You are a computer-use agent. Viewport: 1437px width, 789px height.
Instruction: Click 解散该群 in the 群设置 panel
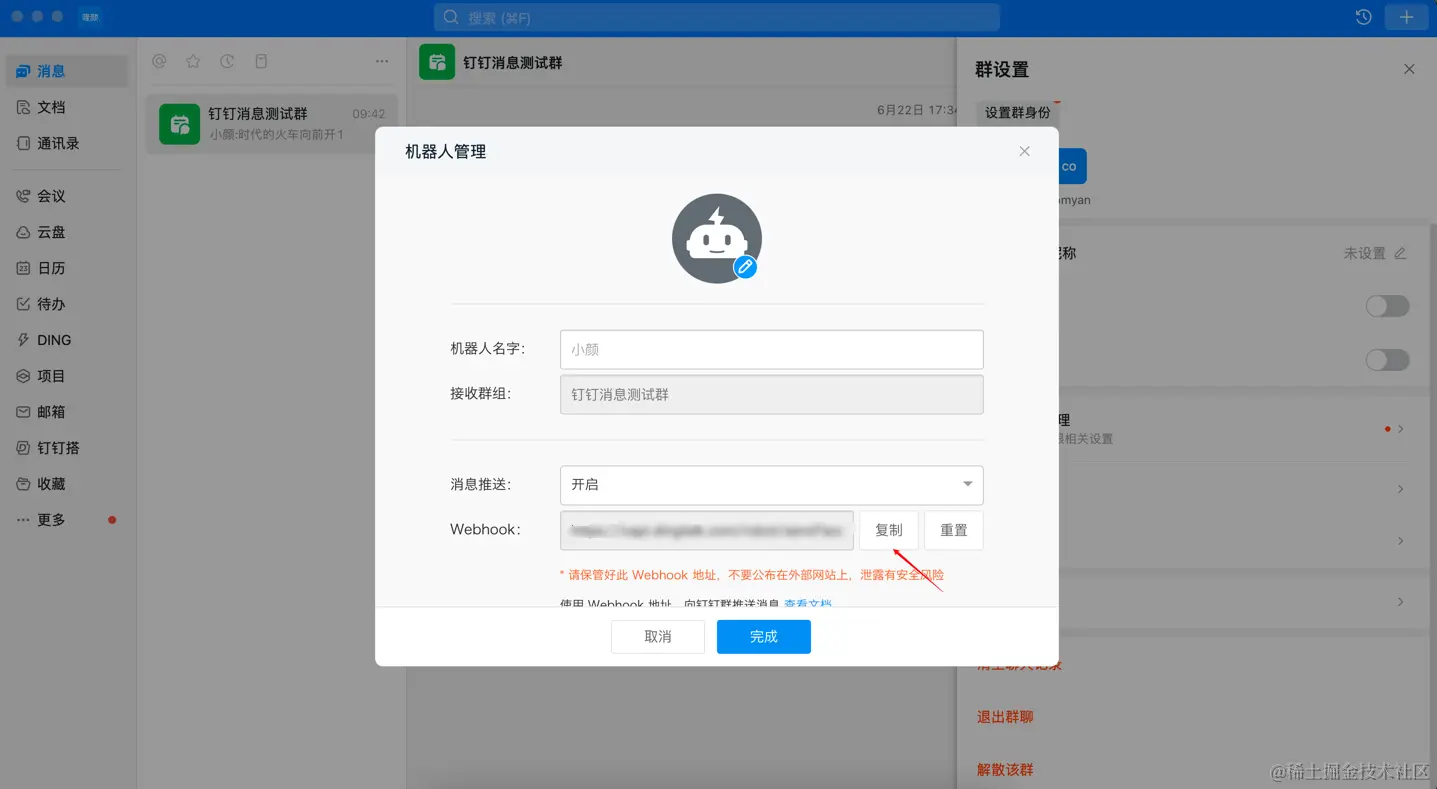click(x=1006, y=770)
